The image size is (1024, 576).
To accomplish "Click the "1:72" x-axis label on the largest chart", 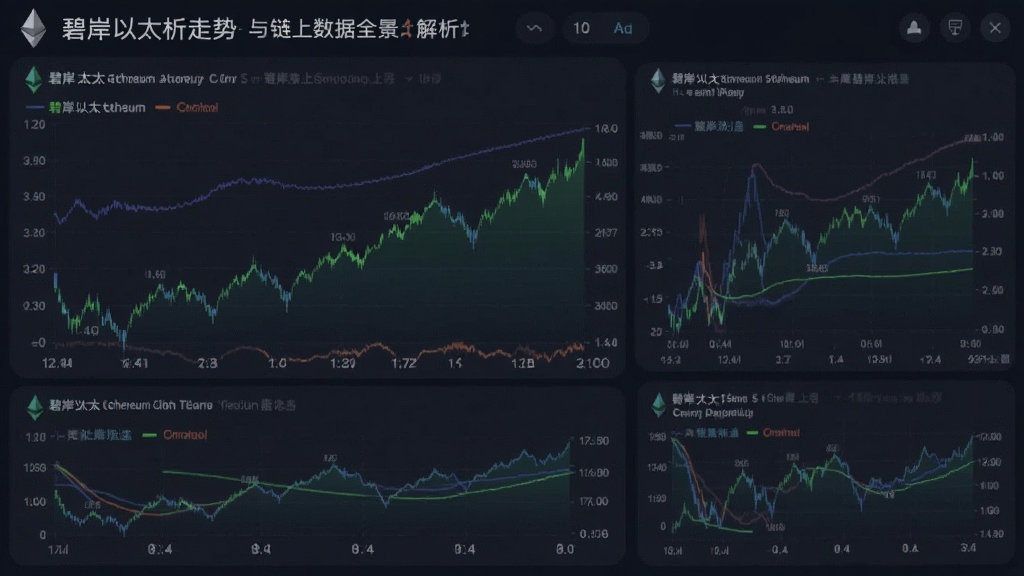I will [x=404, y=363].
